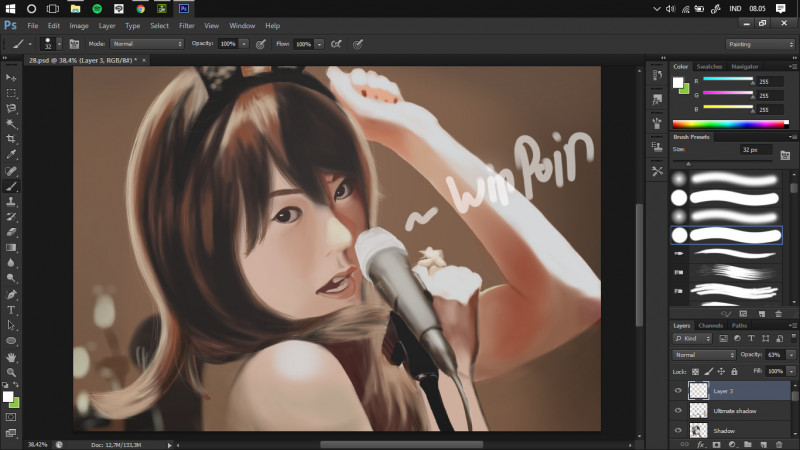Select the Hand tool
This screenshot has height=450, width=800.
coord(11,357)
